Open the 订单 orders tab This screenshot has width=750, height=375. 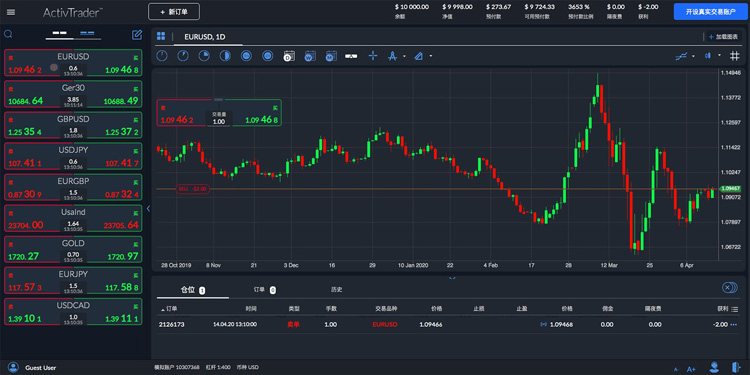click(x=265, y=290)
